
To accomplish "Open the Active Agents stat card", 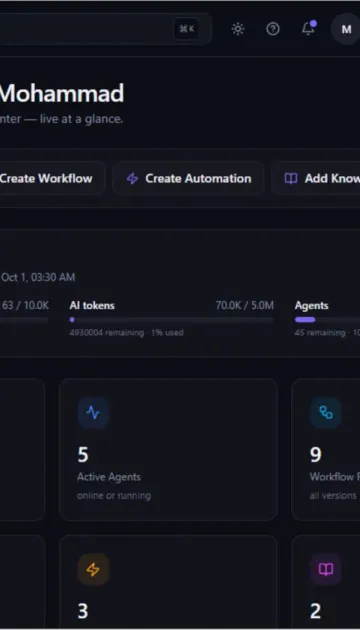I will 168,450.
